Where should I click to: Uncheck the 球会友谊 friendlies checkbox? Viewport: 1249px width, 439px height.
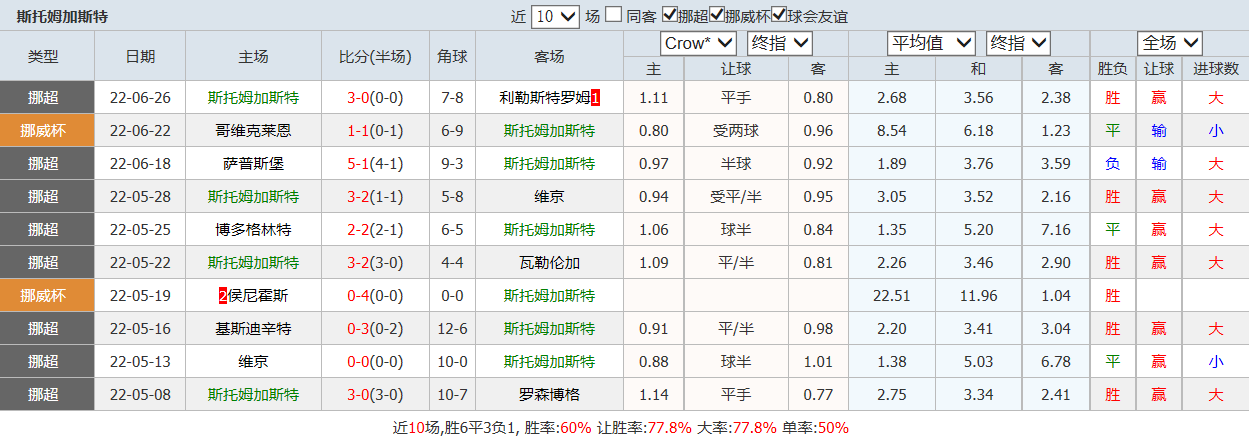coord(779,16)
